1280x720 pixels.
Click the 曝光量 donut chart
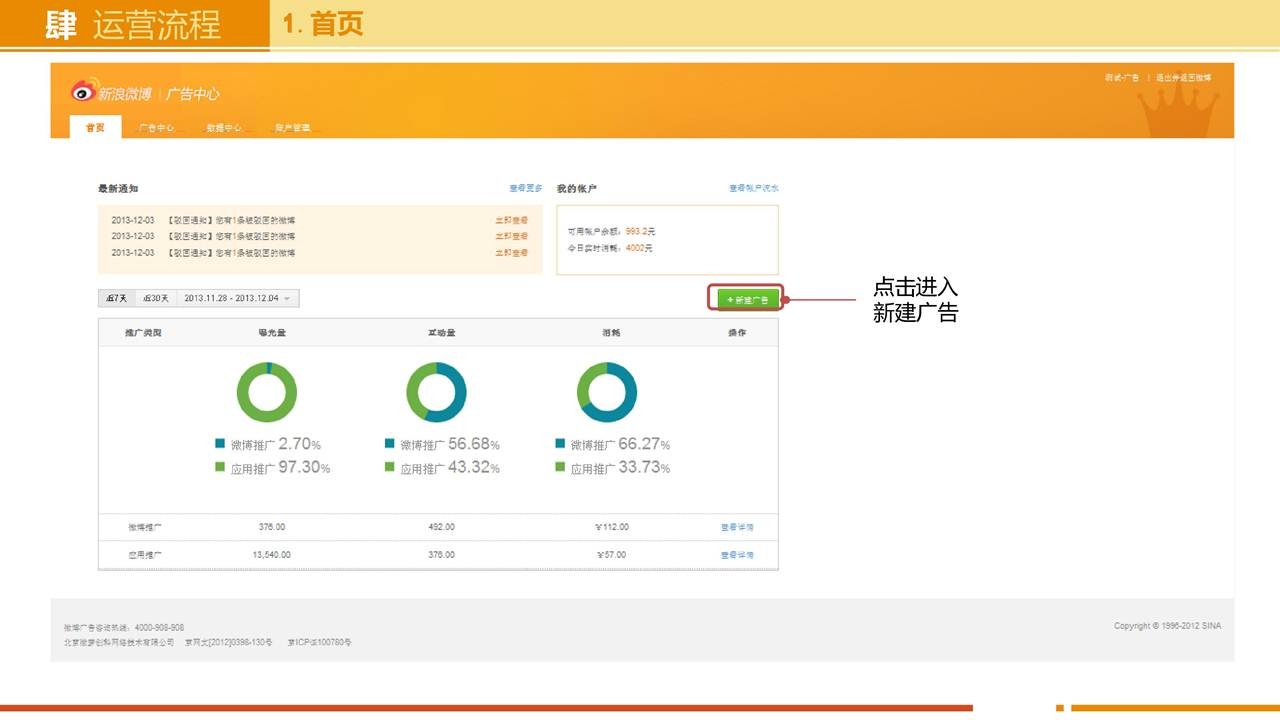266,392
